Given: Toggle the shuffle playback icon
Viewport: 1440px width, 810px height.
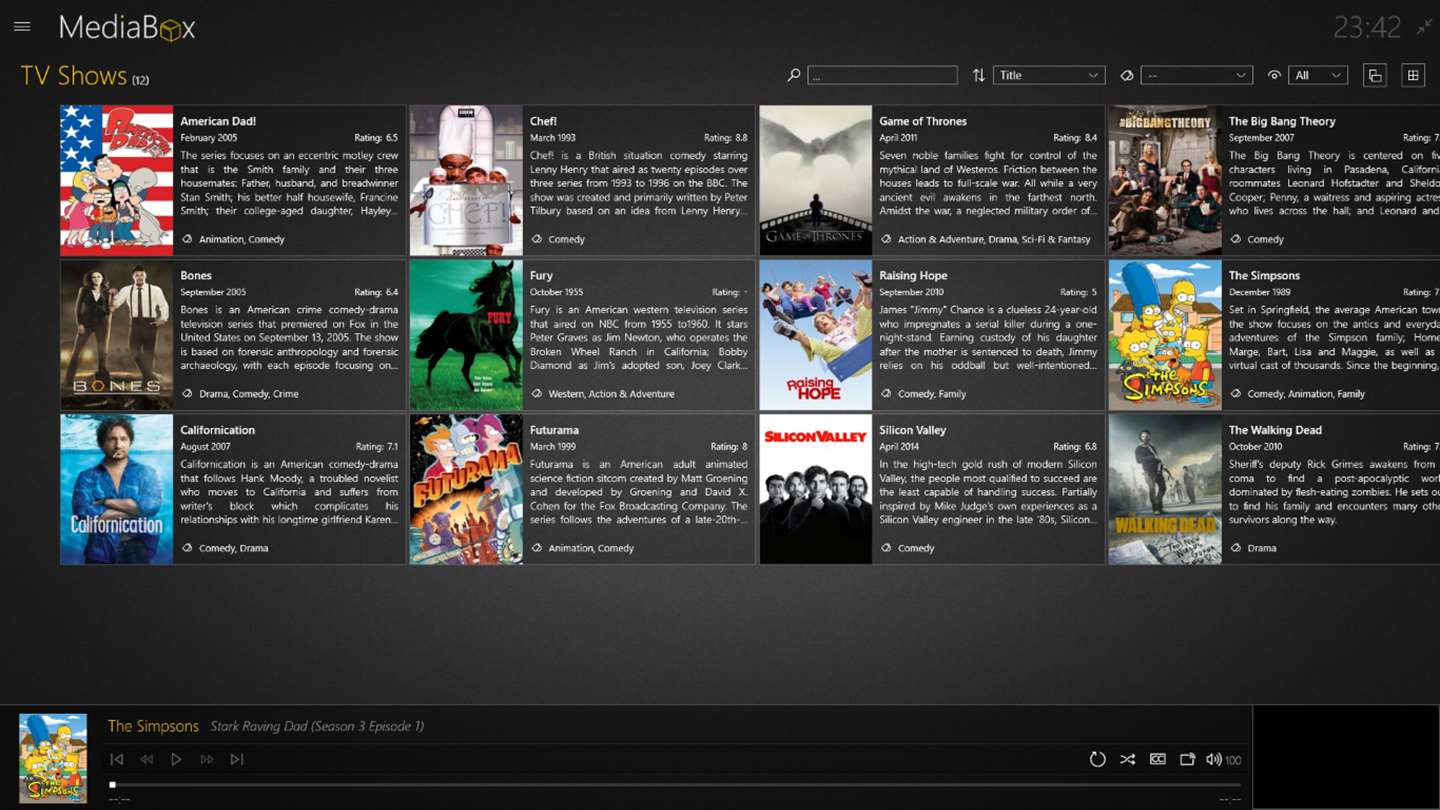Looking at the screenshot, I should (x=1128, y=759).
